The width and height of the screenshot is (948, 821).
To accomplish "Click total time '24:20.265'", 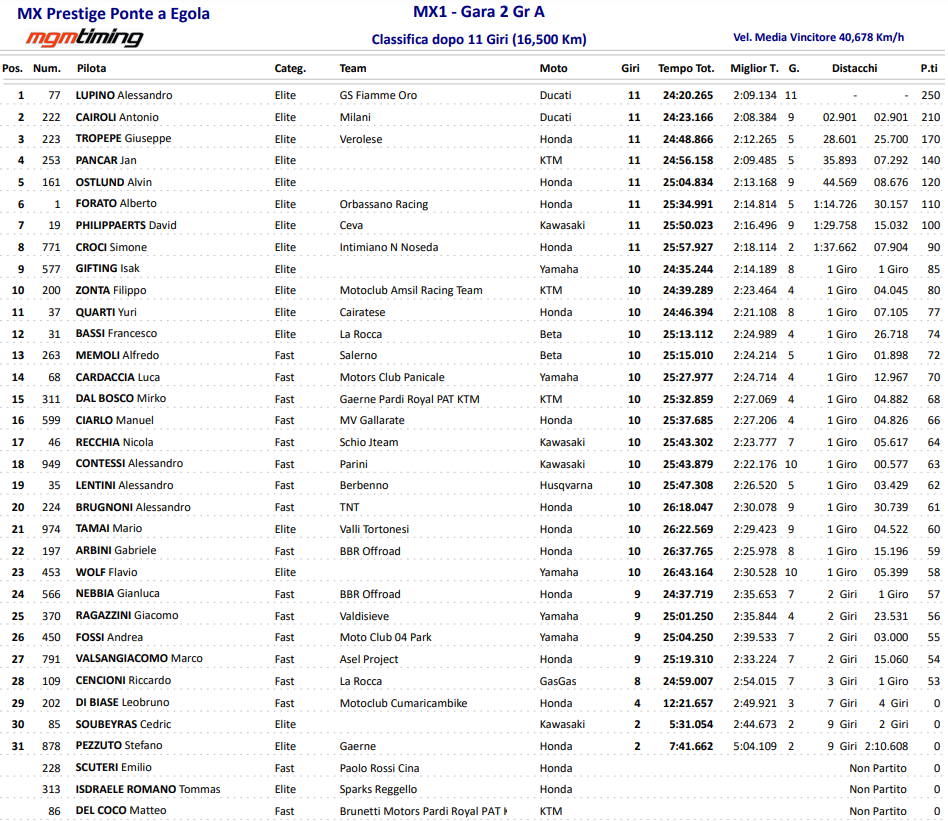I will pyautogui.click(x=688, y=95).
